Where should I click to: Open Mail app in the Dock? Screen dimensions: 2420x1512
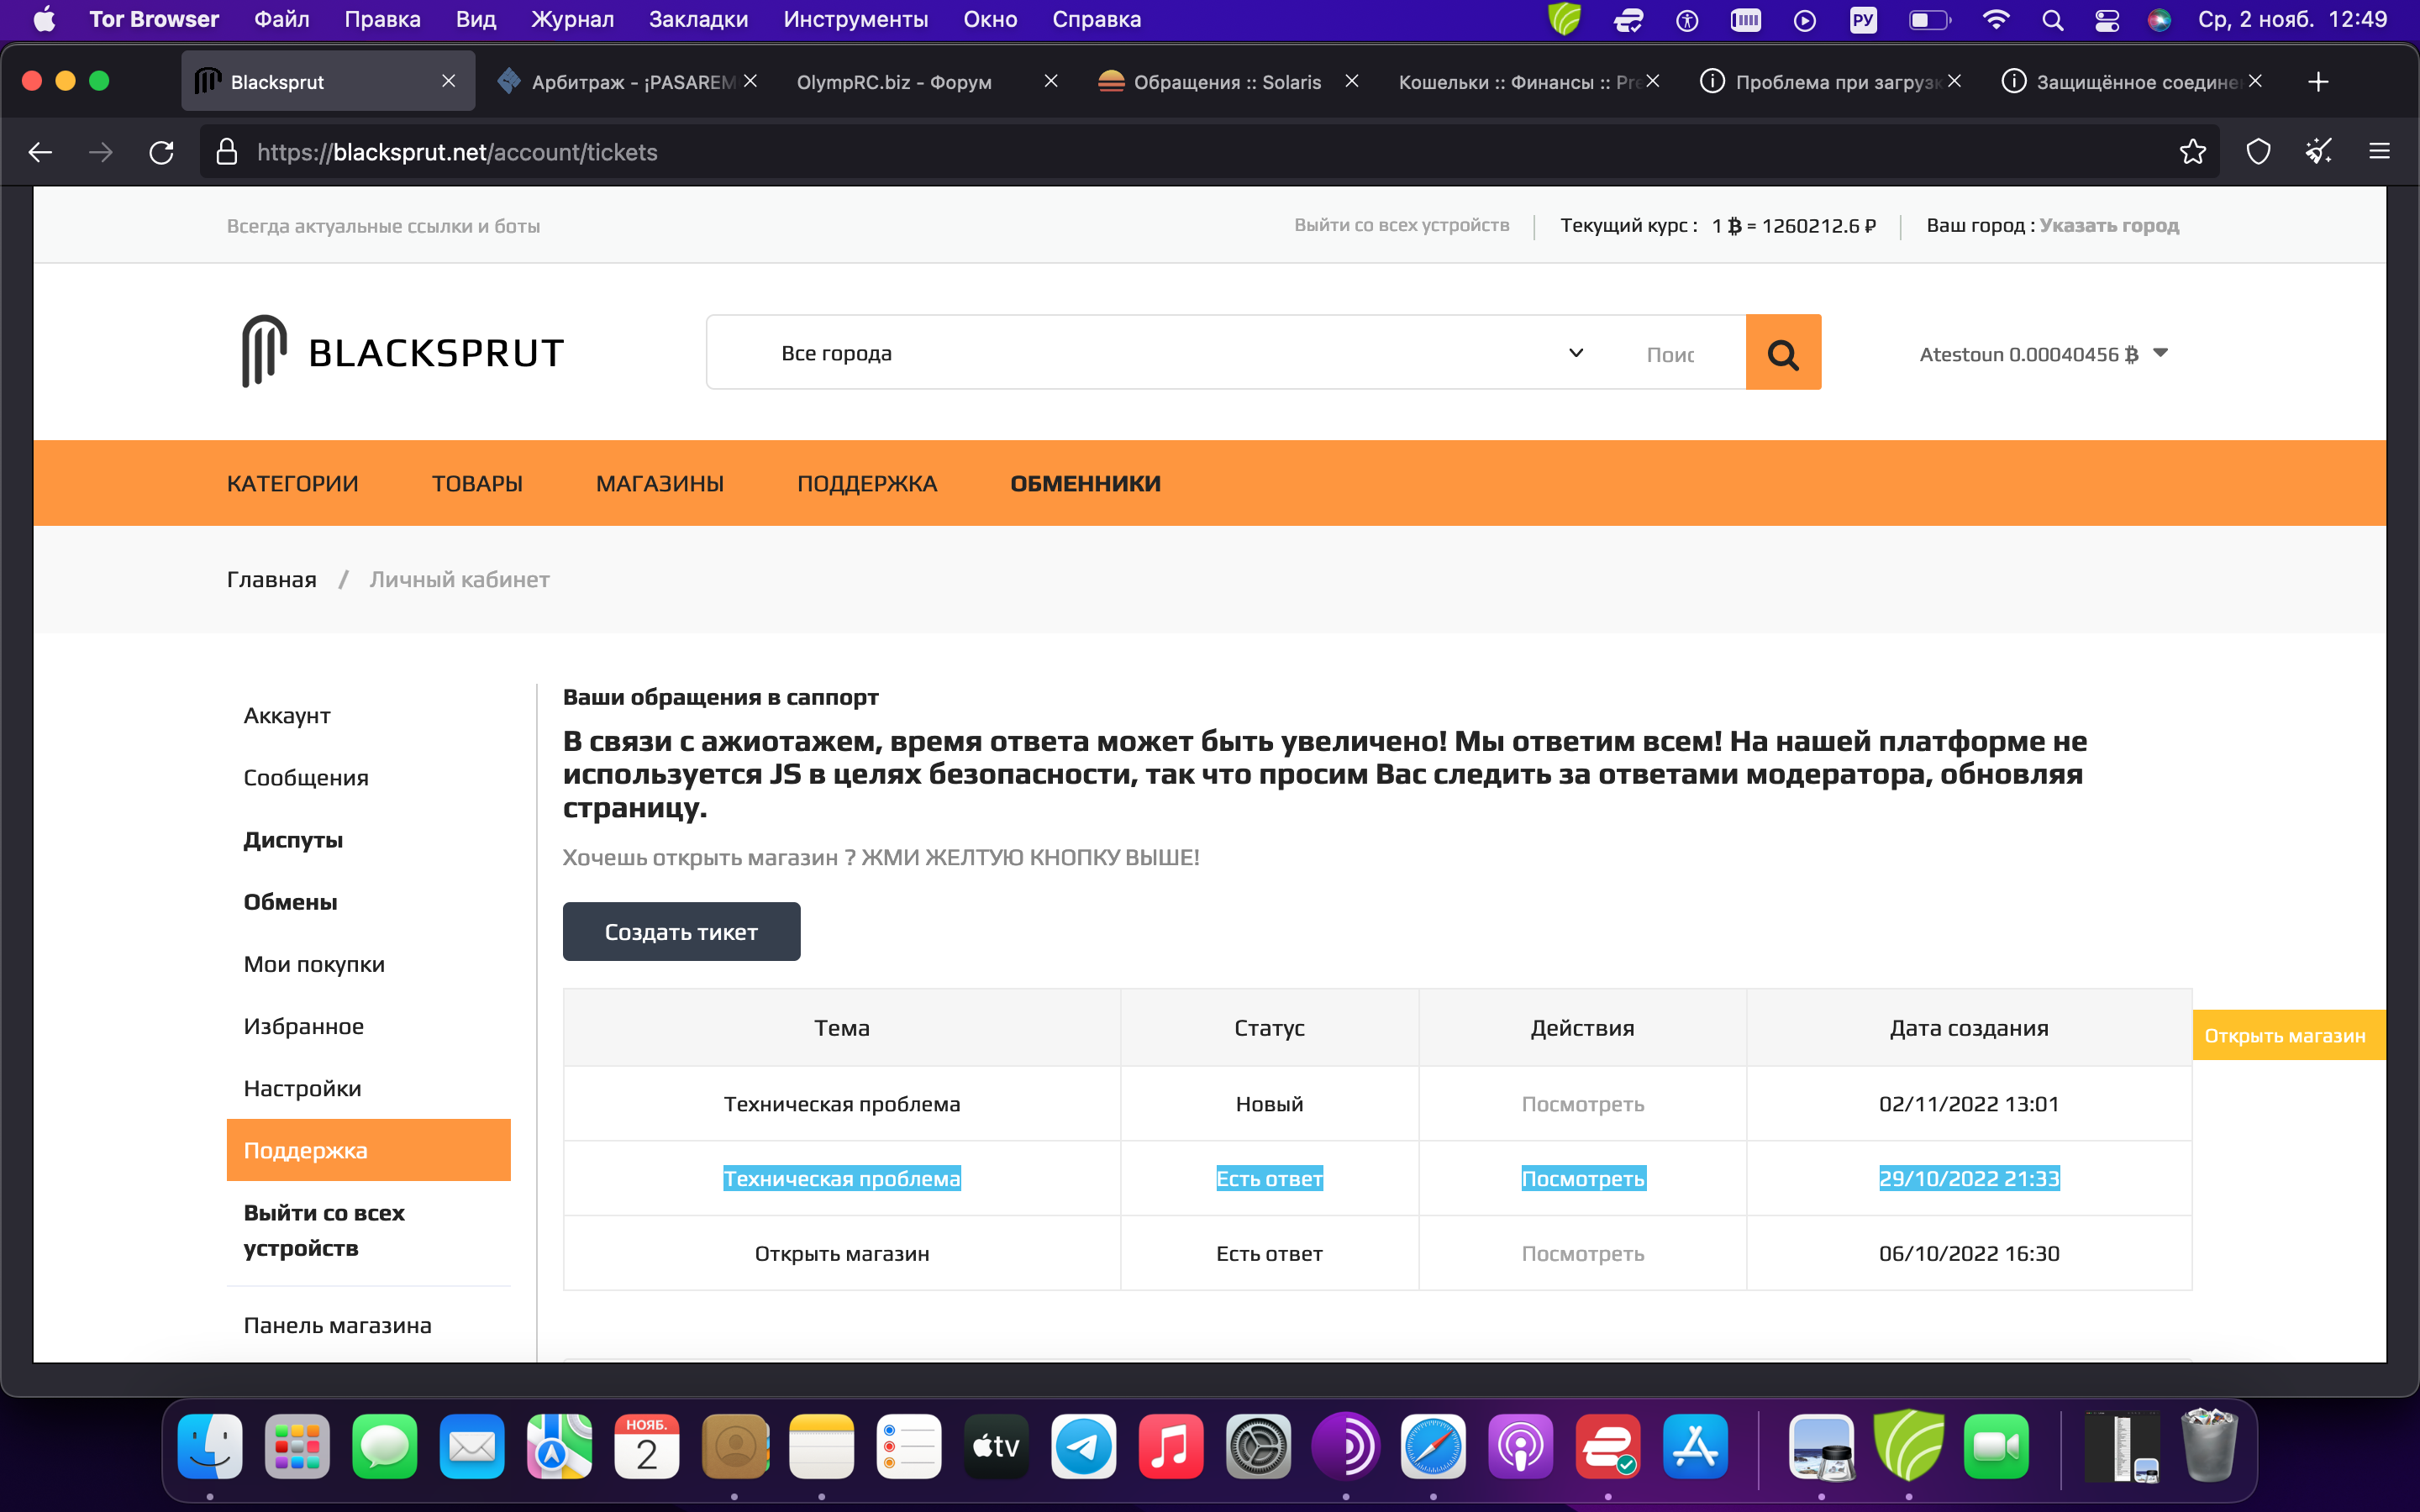pyautogui.click(x=472, y=1446)
